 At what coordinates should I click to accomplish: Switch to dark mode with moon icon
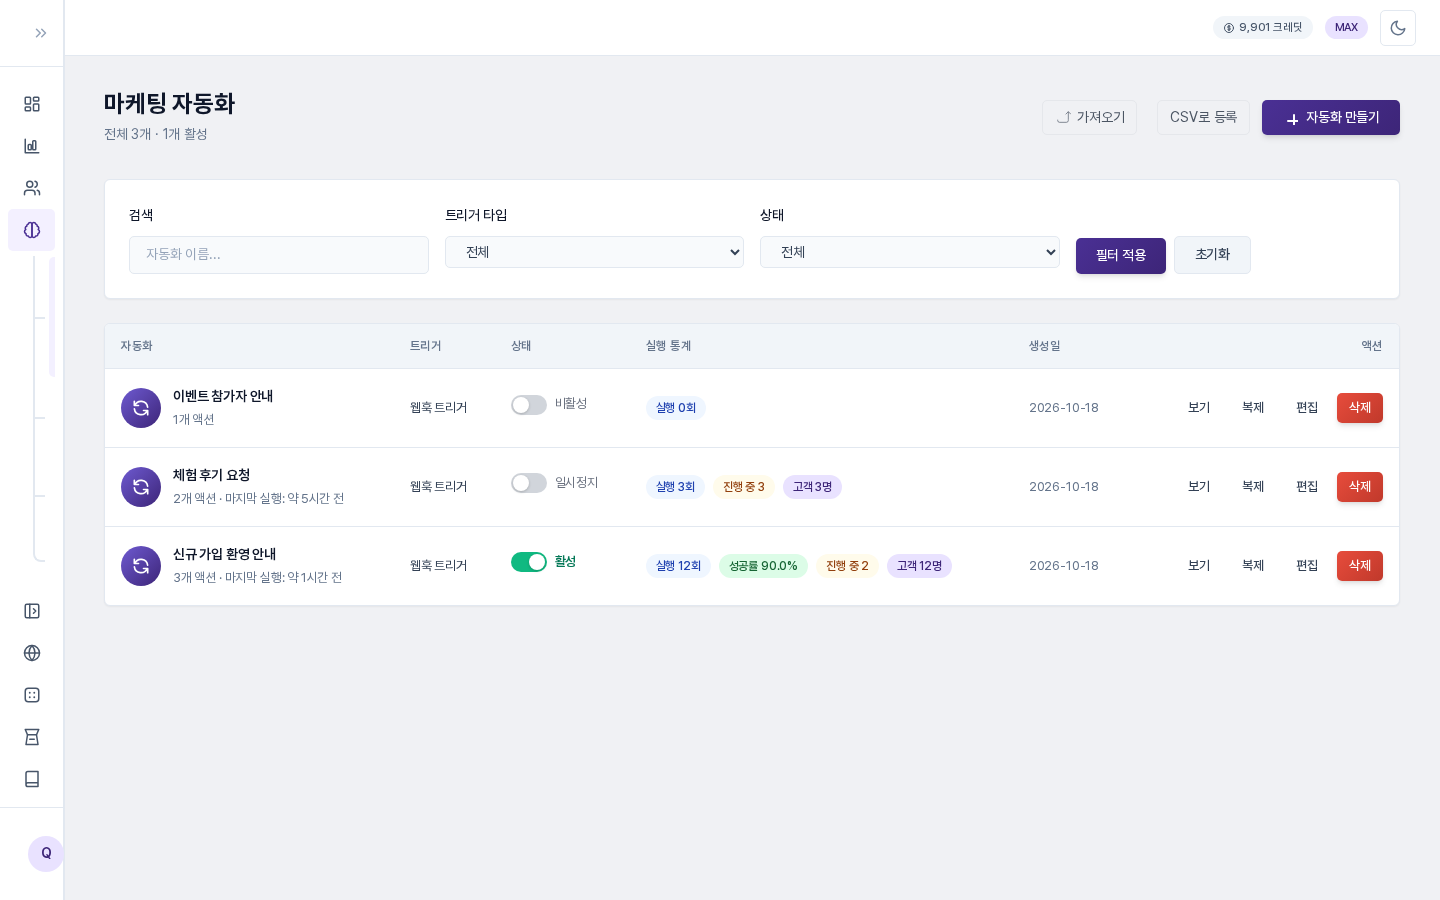[1398, 28]
